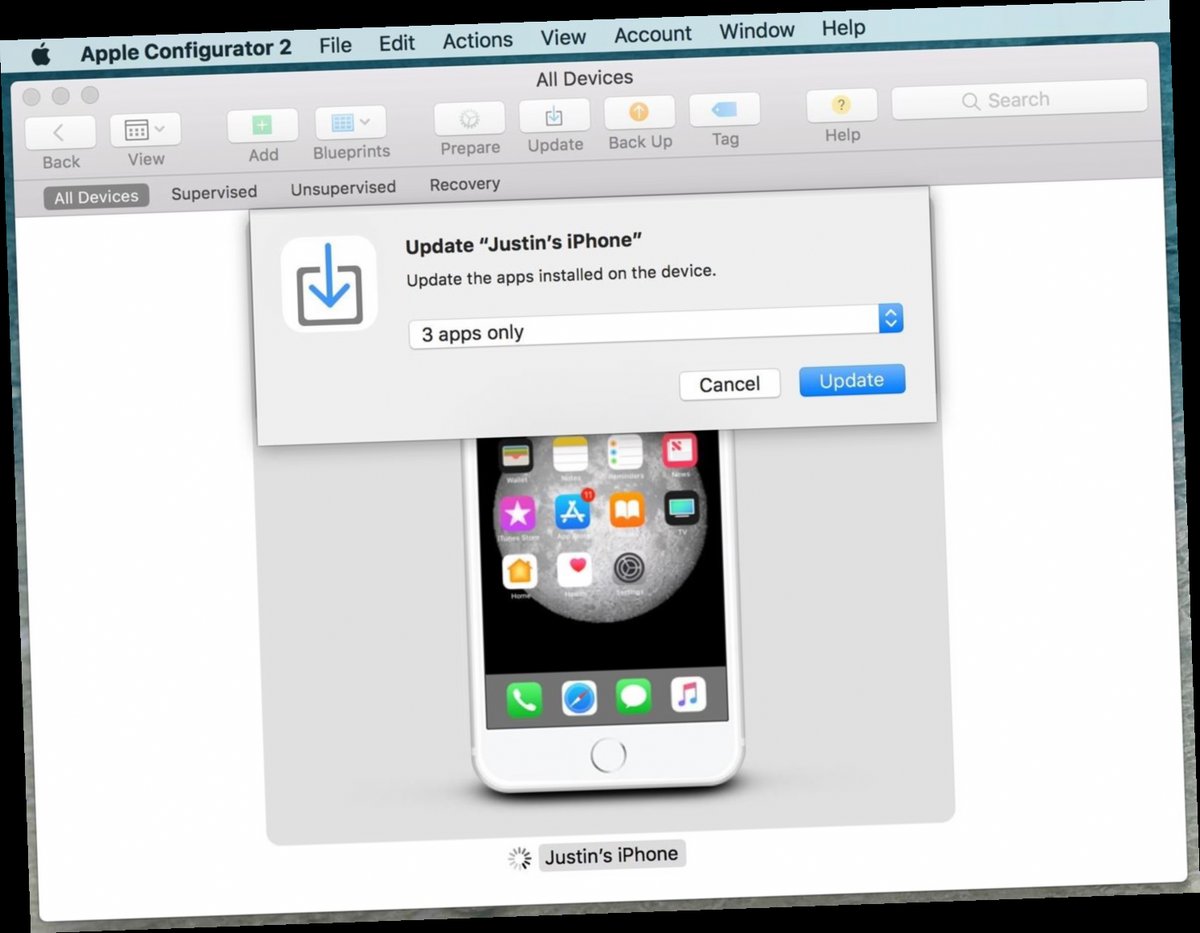Open the "3 apps only" dropdown
The width and height of the screenshot is (1200, 933).
click(x=656, y=326)
